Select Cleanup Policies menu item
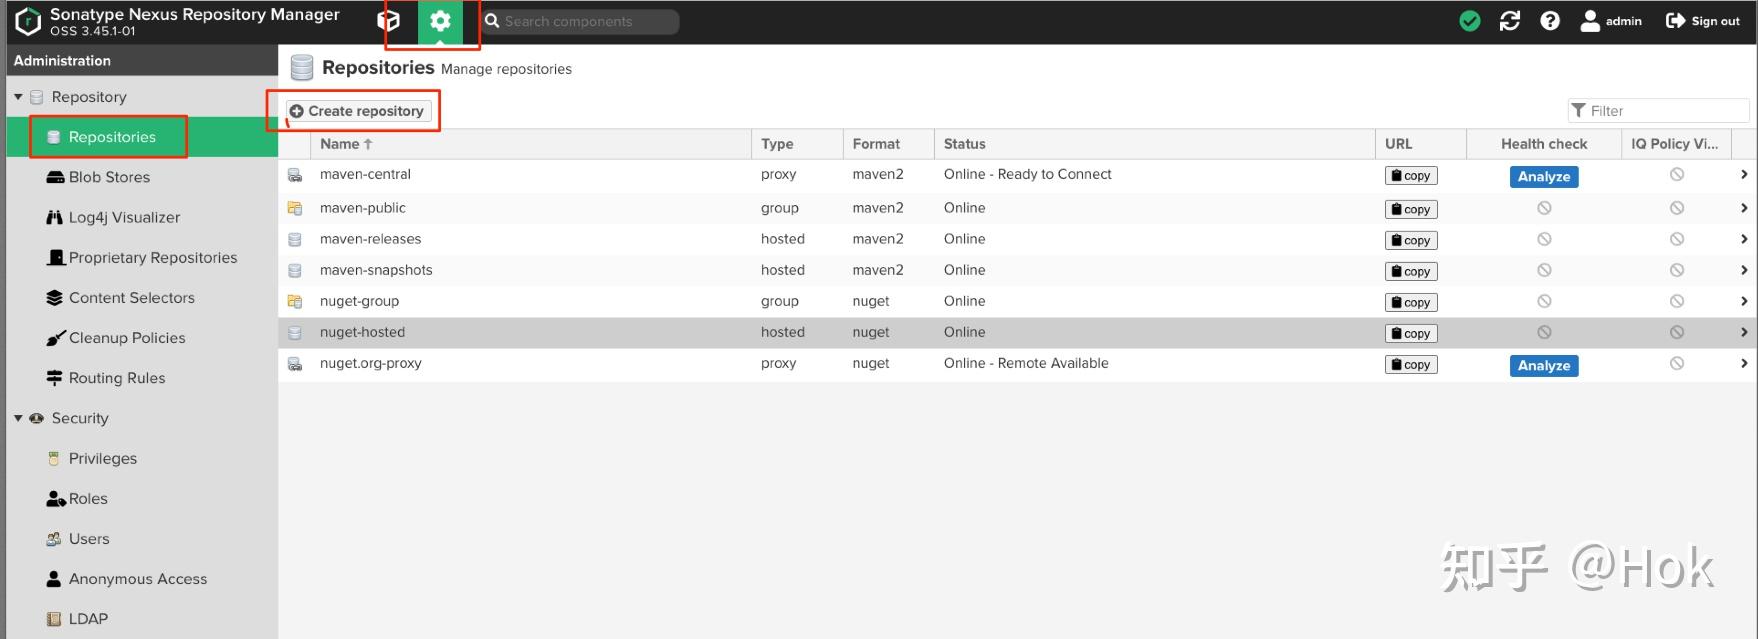The width and height of the screenshot is (1758, 639). [x=127, y=338]
